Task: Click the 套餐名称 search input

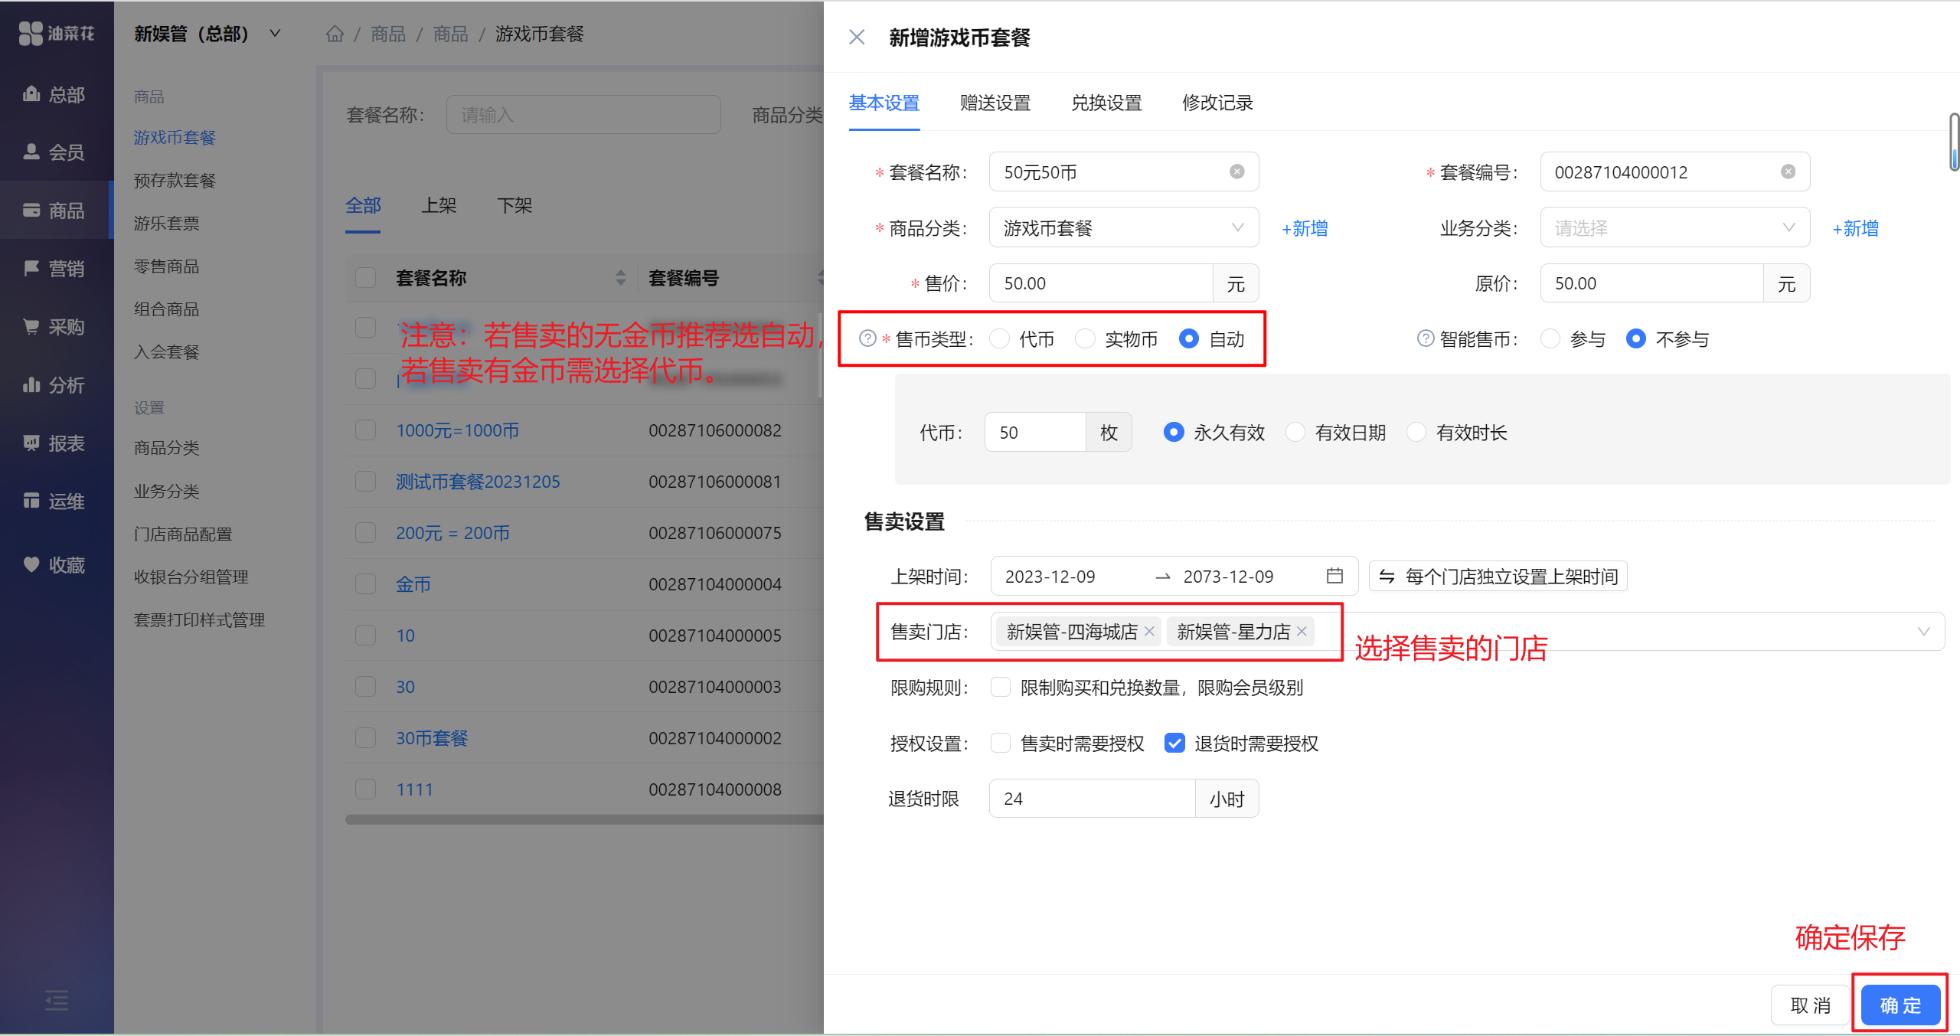Action: [583, 115]
